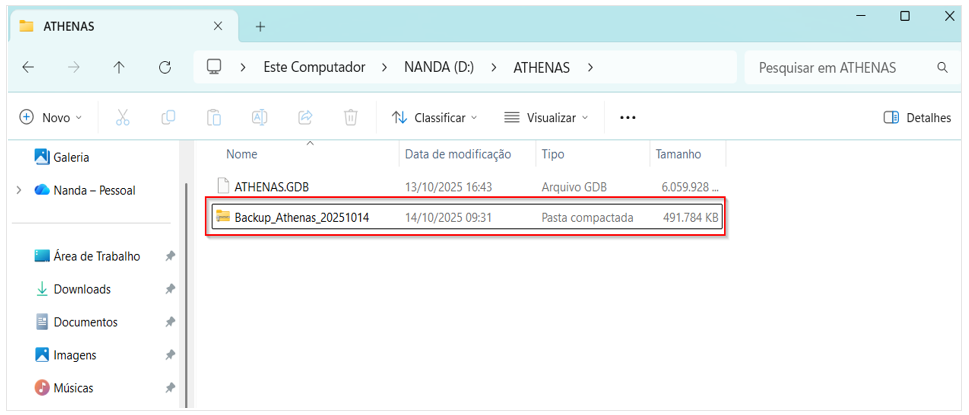Viewport: 969px width, 415px height.
Task: Click the Cut scissors icon
Action: [123, 118]
